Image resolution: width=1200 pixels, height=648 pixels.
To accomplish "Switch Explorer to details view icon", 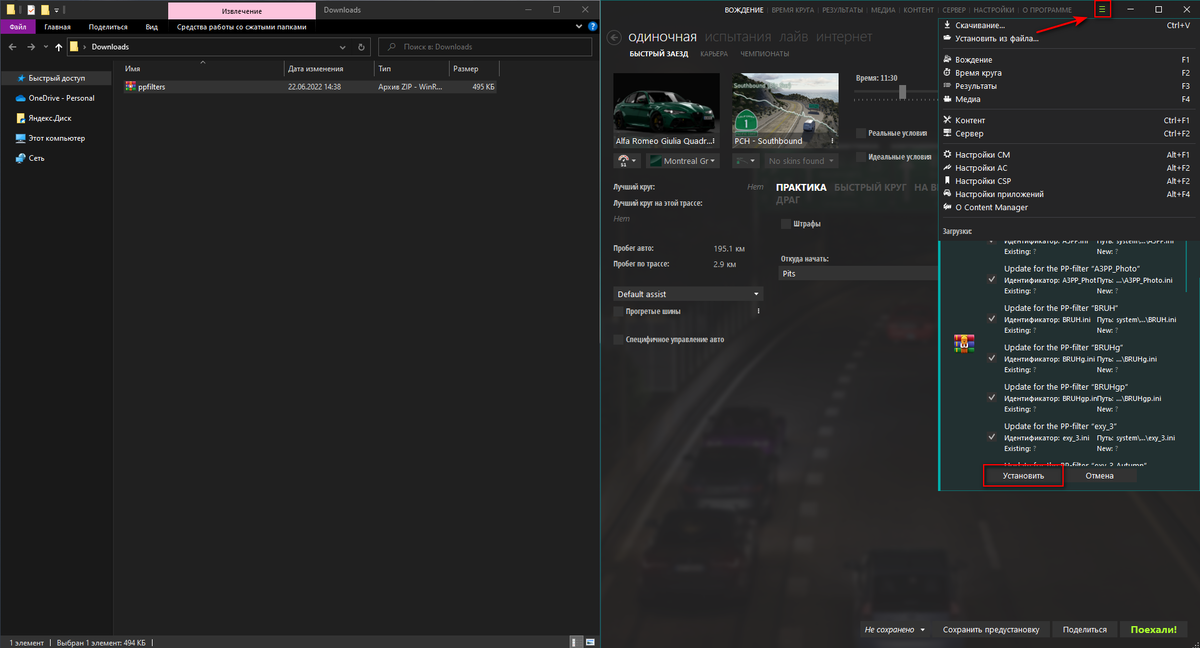I will [575, 641].
